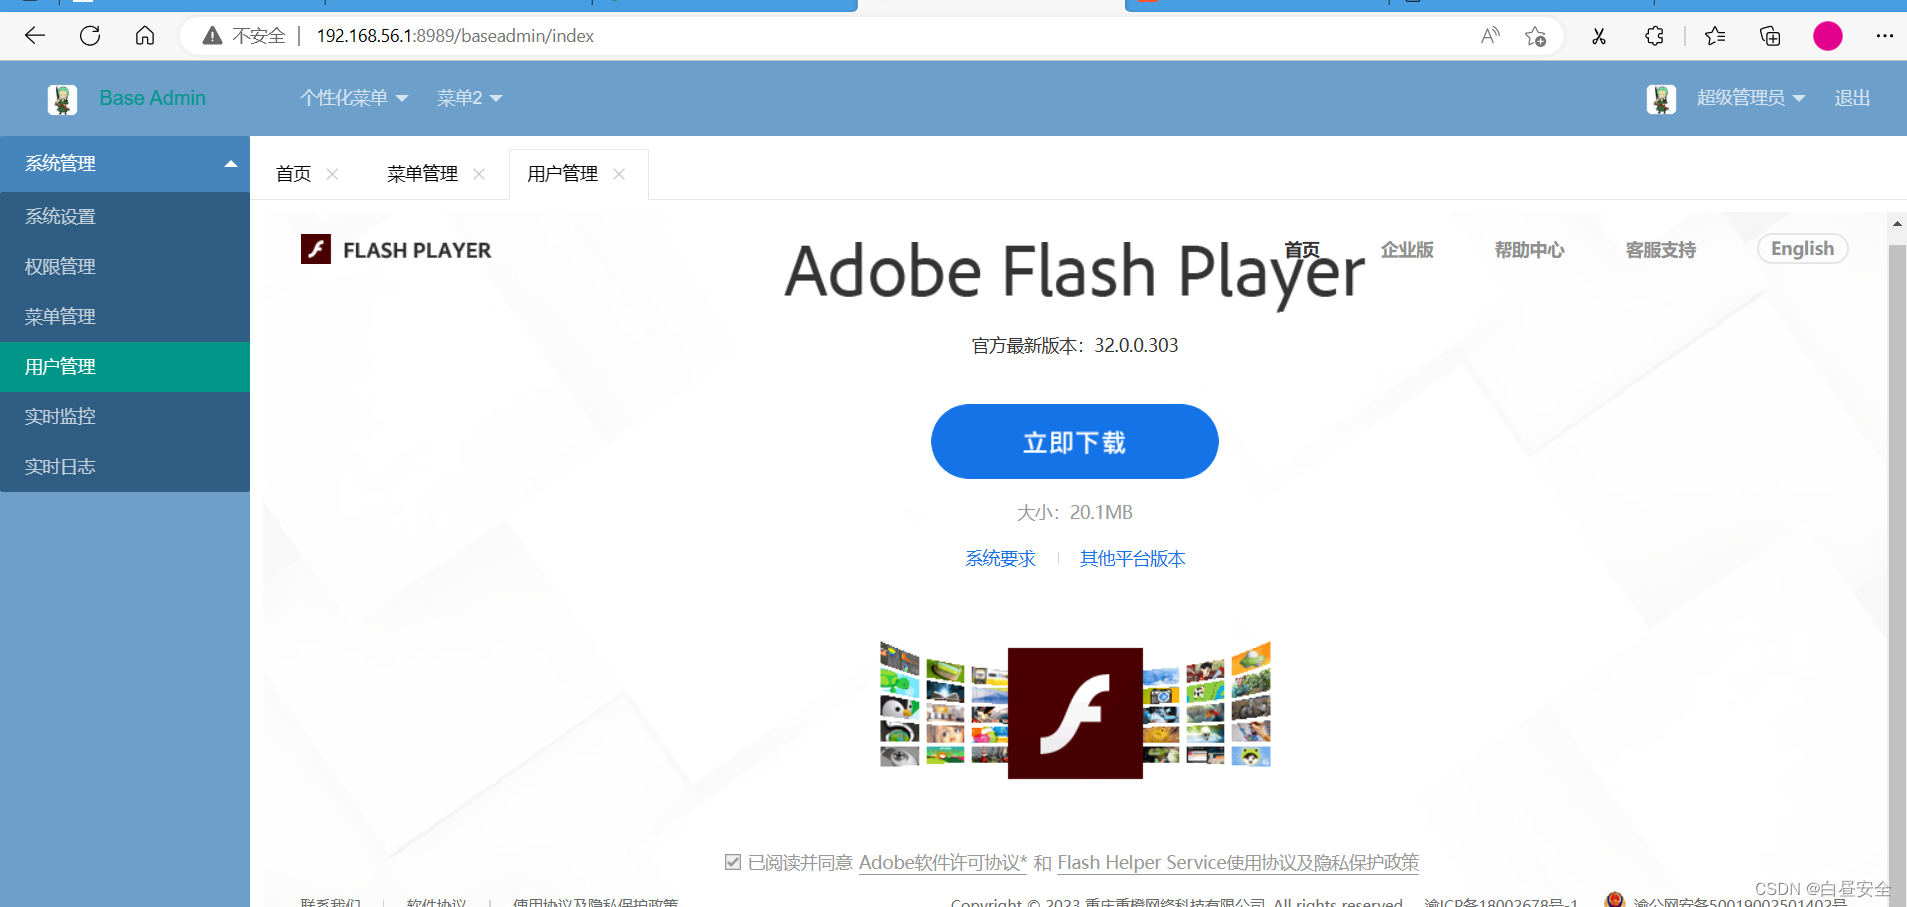This screenshot has width=1907, height=907.
Task: Close the 首页 tab with its X
Action: click(333, 174)
